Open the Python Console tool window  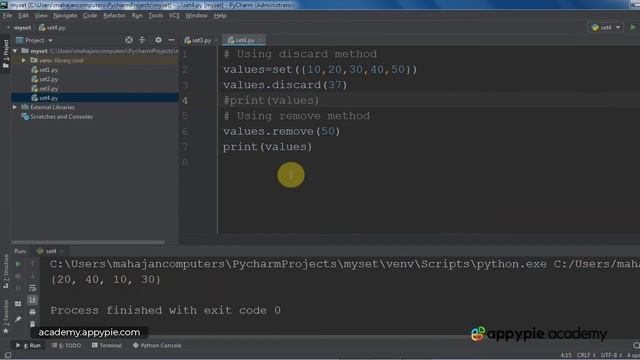[157, 345]
